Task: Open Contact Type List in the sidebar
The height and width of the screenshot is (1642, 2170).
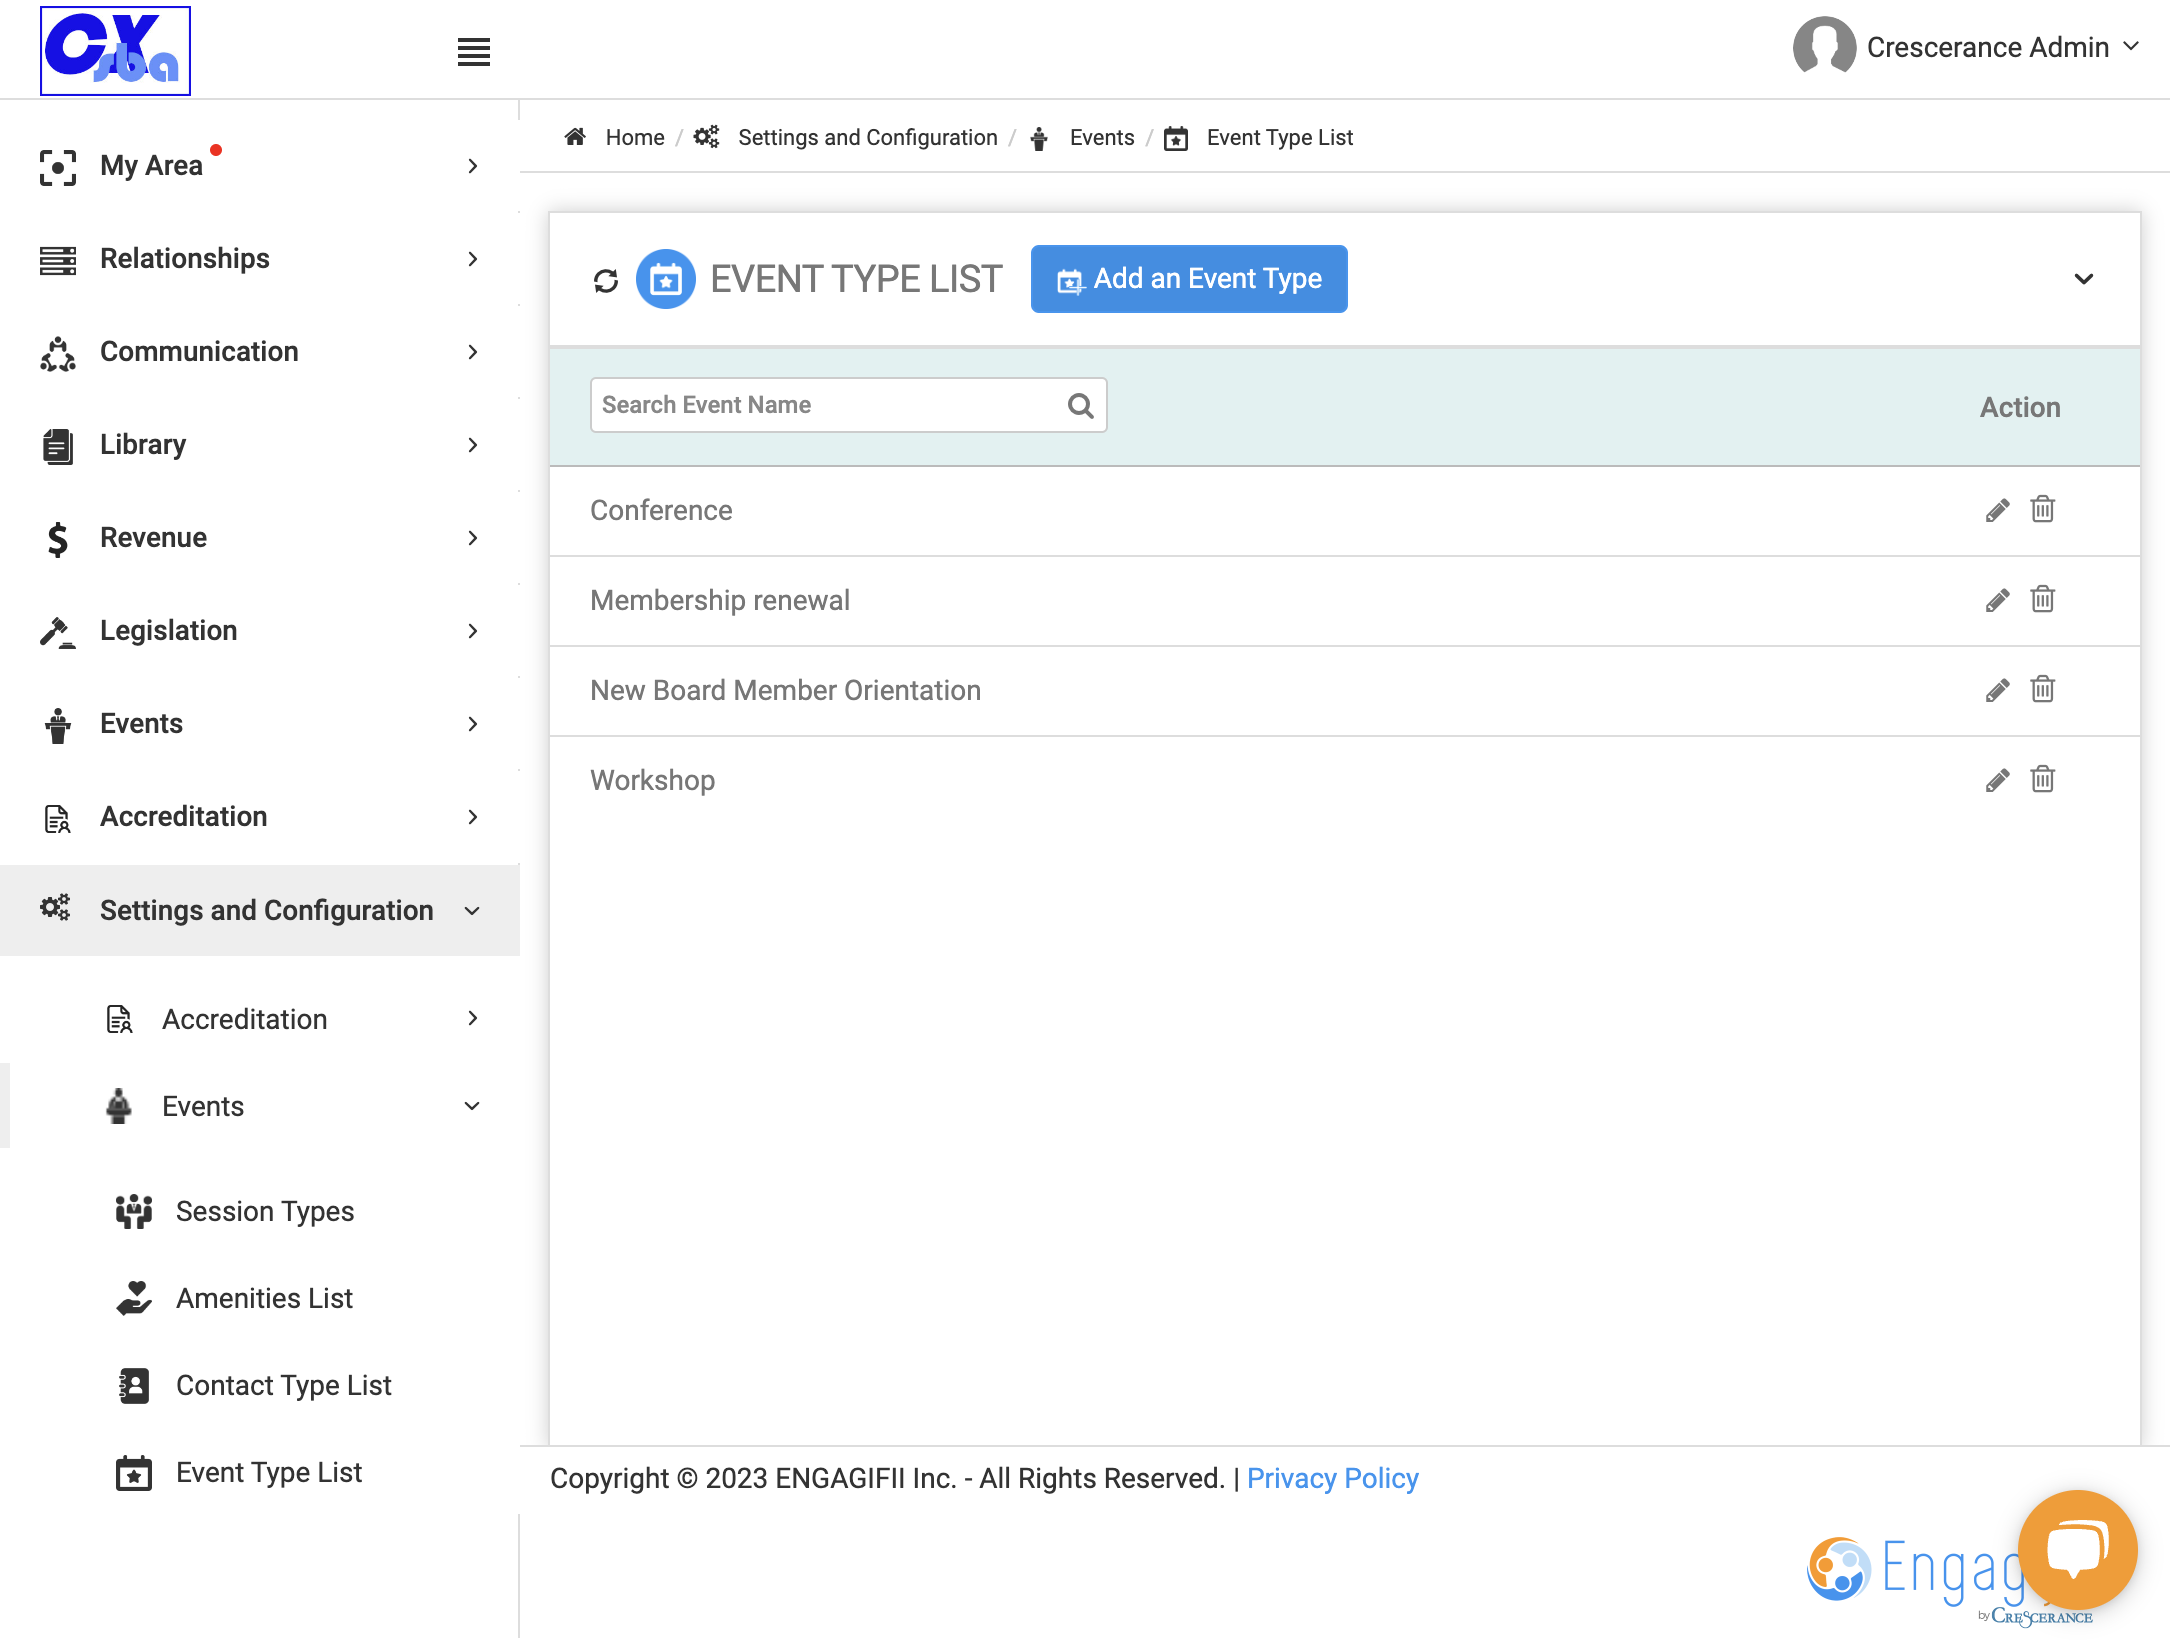Action: pyautogui.click(x=283, y=1385)
